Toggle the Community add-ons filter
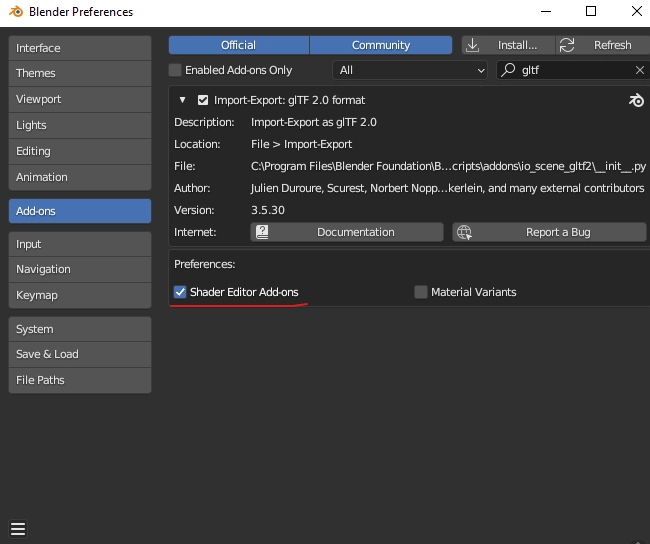 [381, 45]
